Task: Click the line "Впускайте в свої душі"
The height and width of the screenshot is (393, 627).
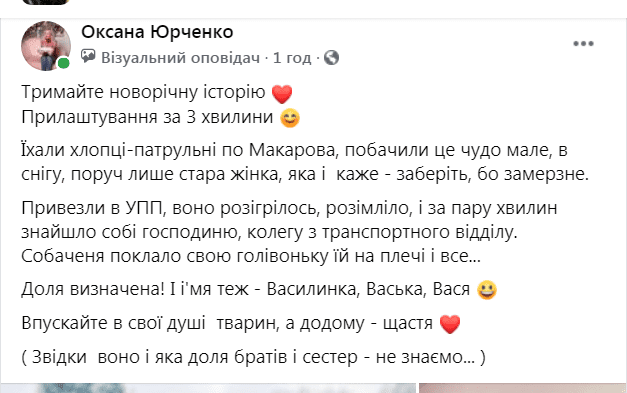Action: pyautogui.click(x=241, y=323)
